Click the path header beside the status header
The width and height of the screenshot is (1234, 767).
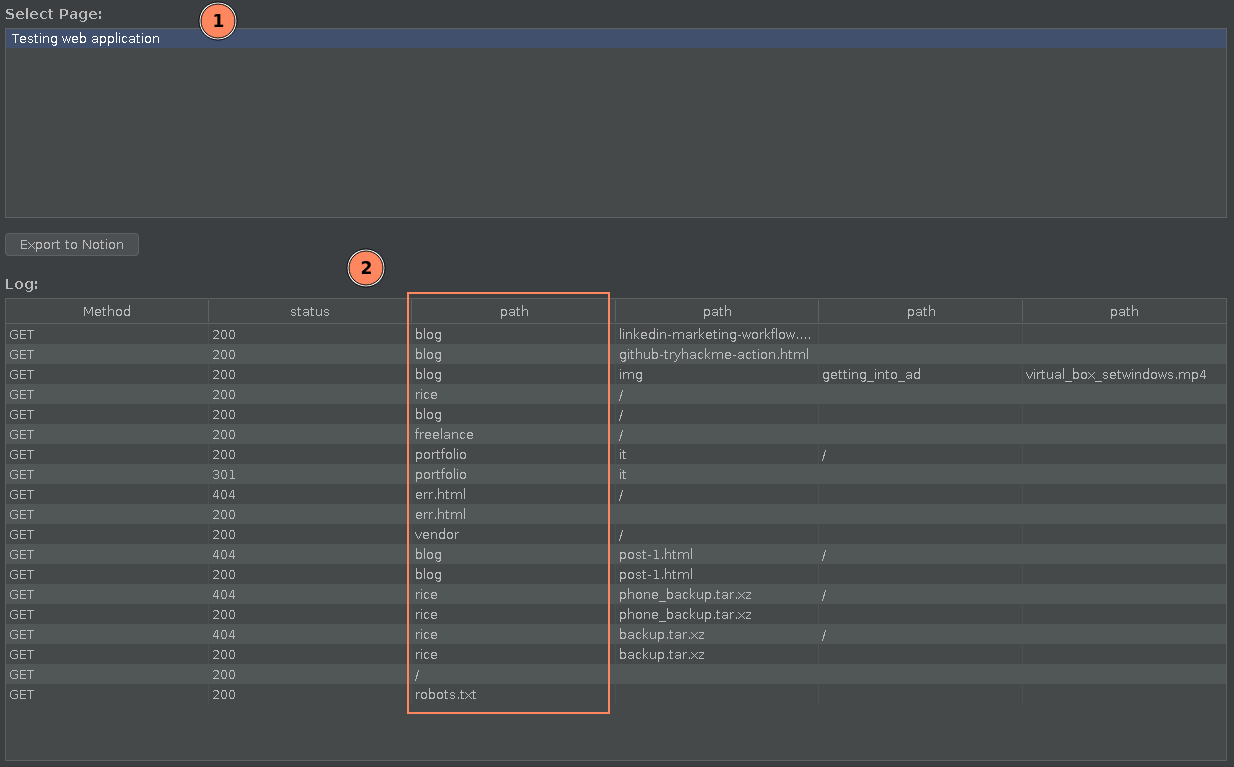pos(513,312)
